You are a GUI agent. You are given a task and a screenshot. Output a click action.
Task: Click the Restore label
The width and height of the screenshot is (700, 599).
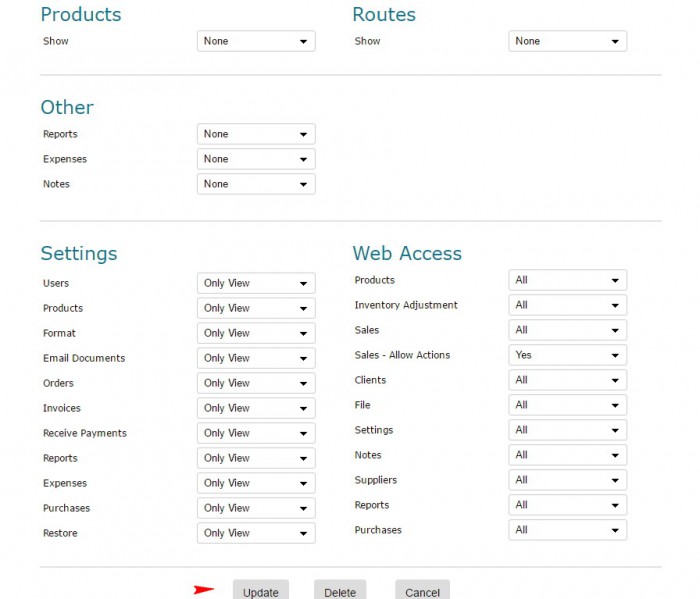click(60, 533)
